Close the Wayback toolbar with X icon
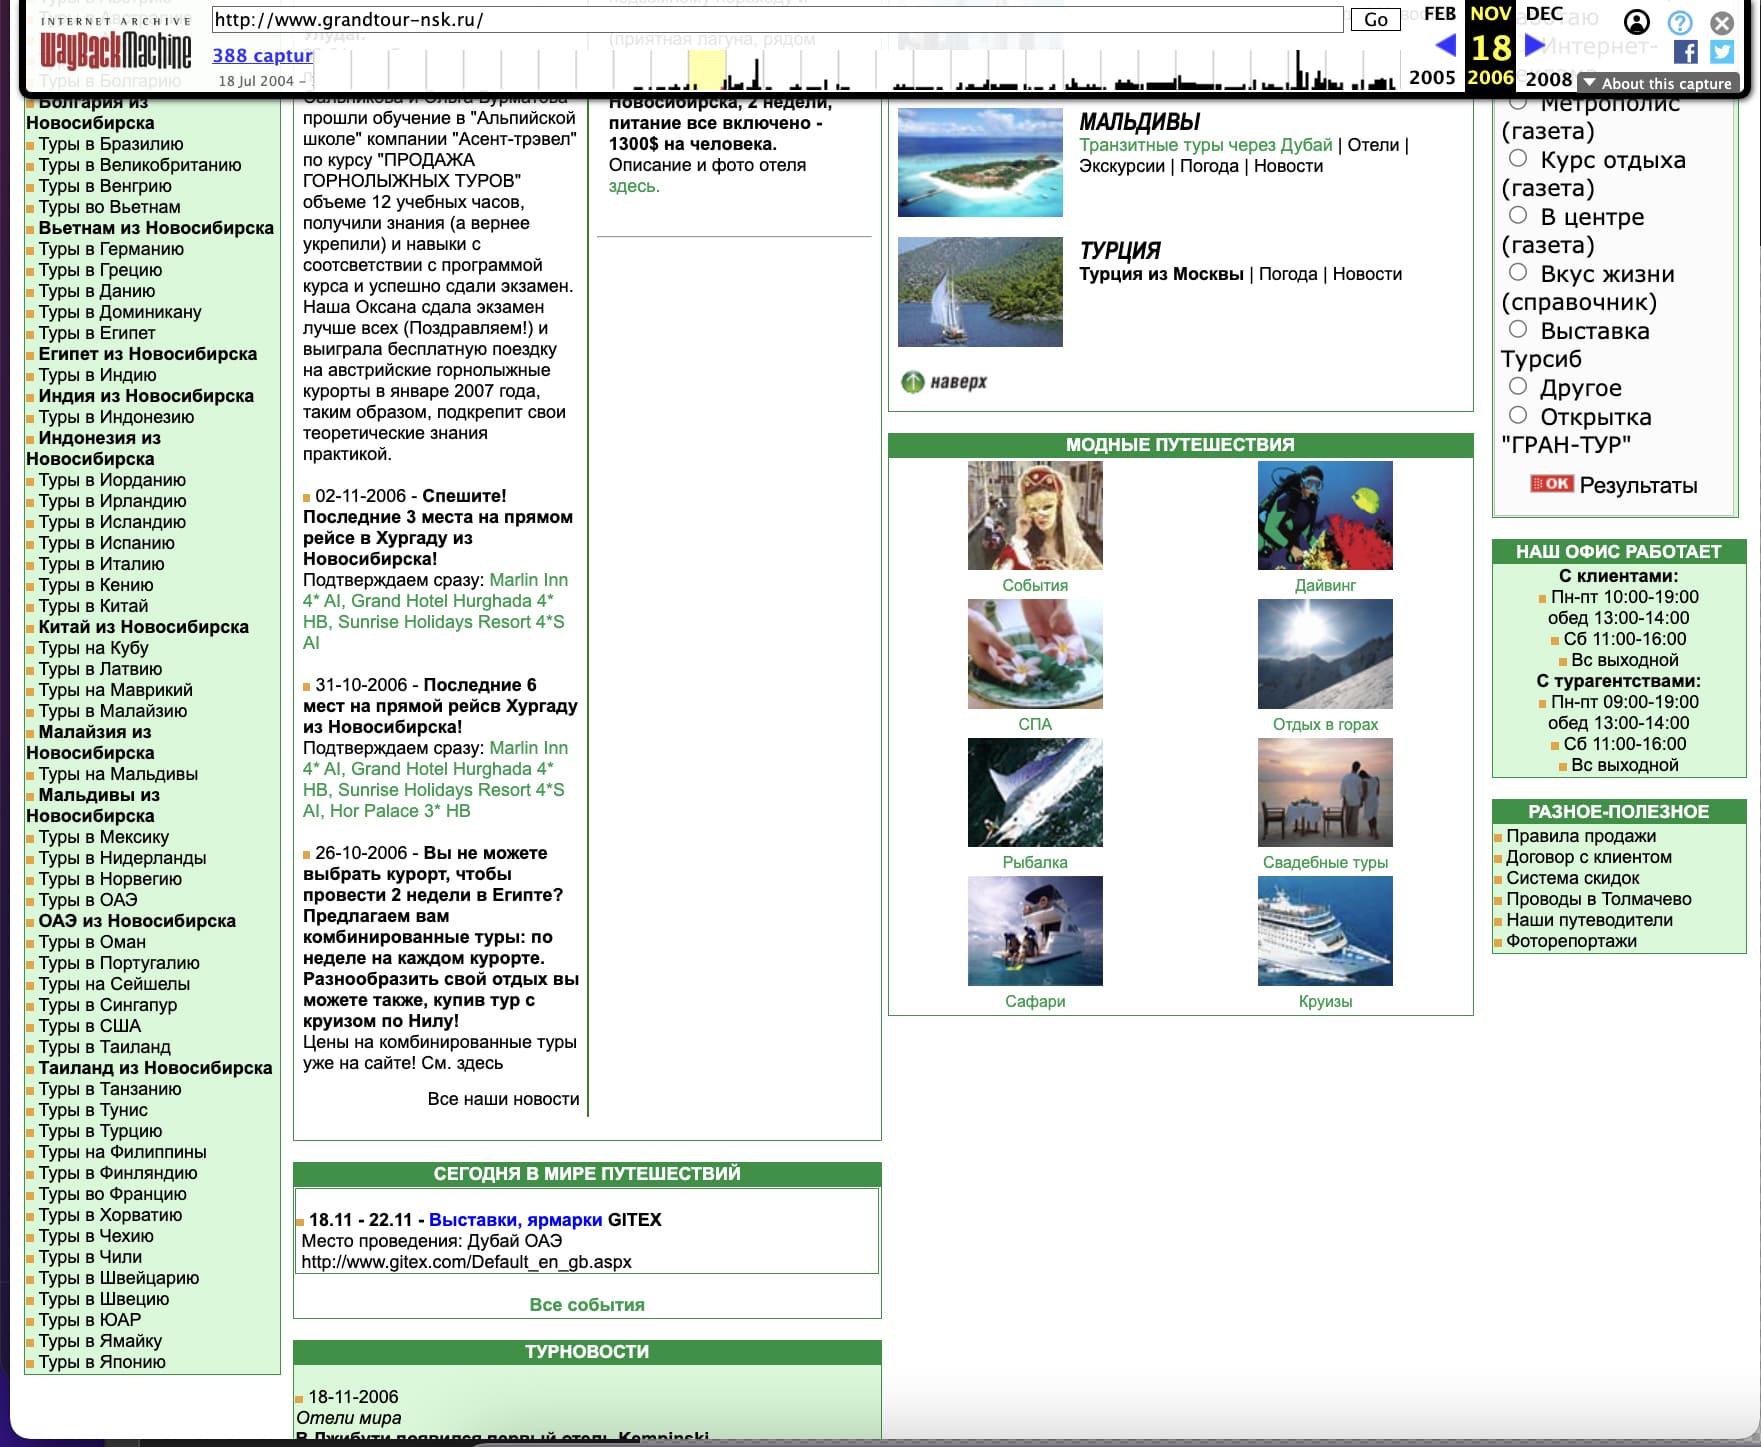Image resolution: width=1761 pixels, height=1447 pixels. point(1722,22)
